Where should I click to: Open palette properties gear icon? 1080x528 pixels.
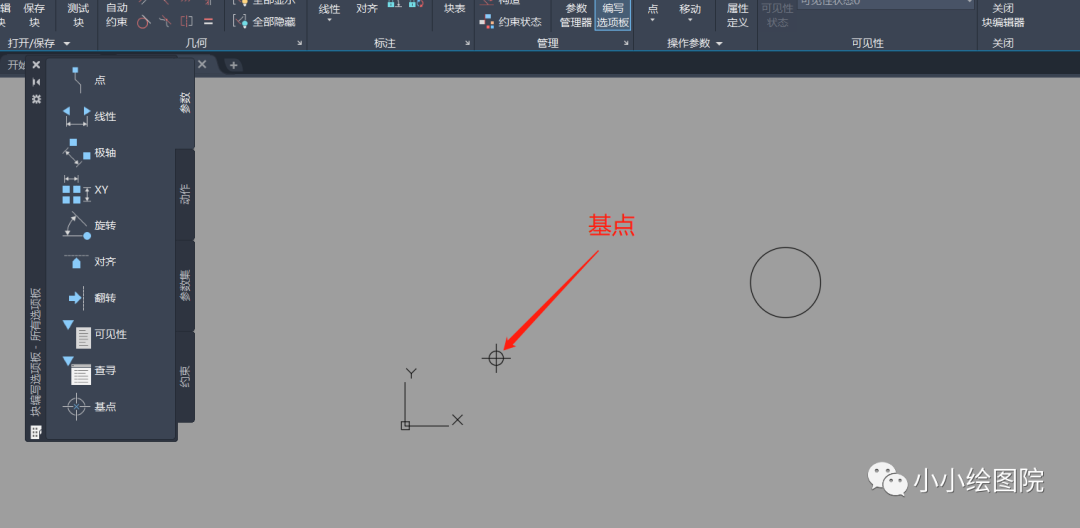pos(37,99)
